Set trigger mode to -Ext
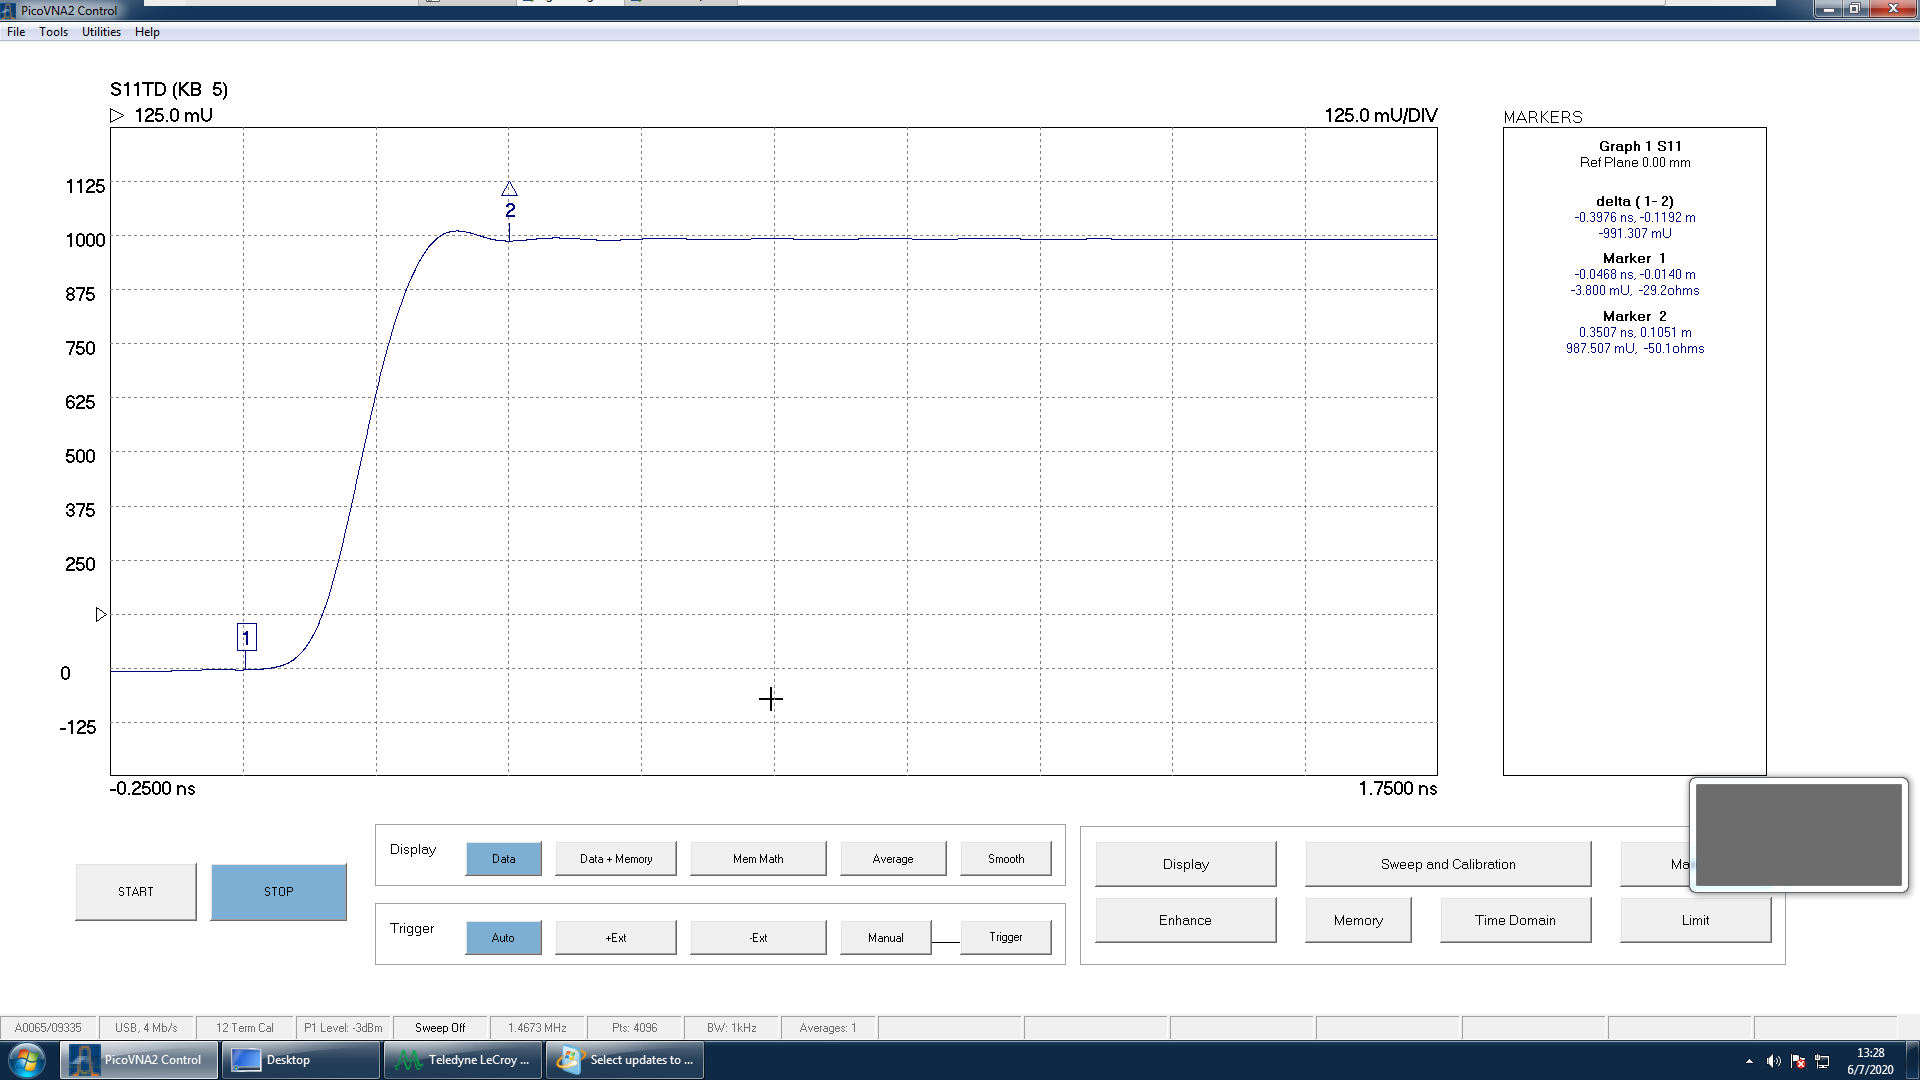The image size is (1920, 1080). (x=758, y=937)
